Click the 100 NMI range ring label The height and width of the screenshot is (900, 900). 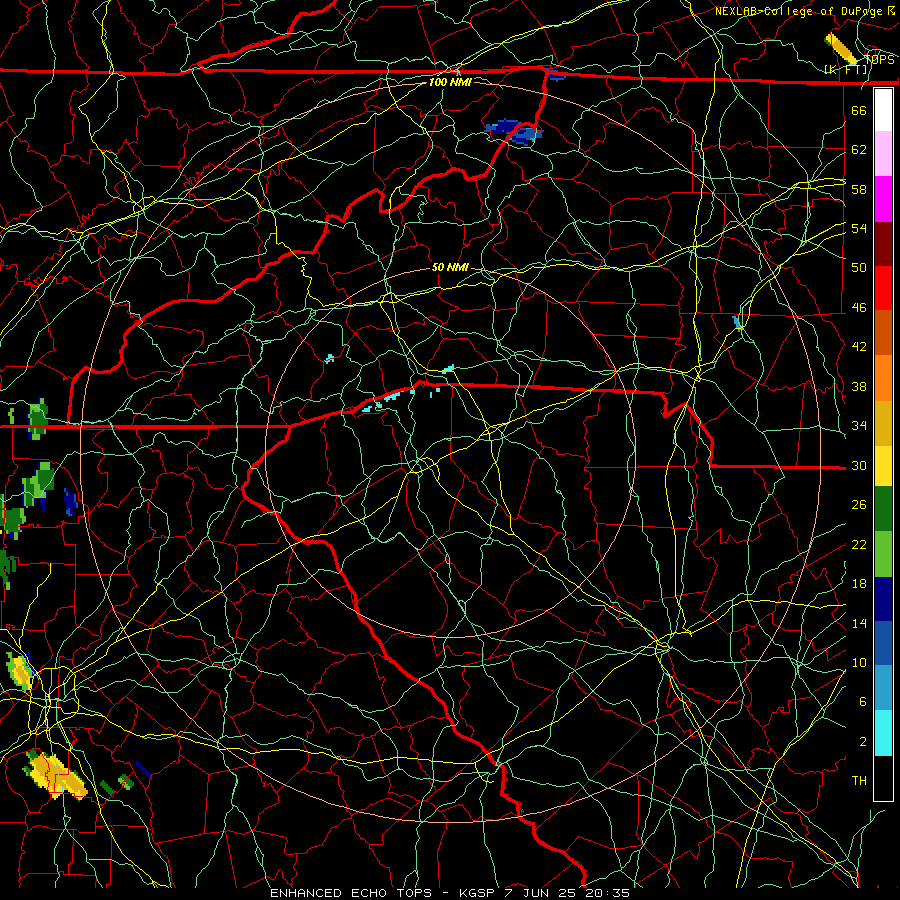coord(450,82)
